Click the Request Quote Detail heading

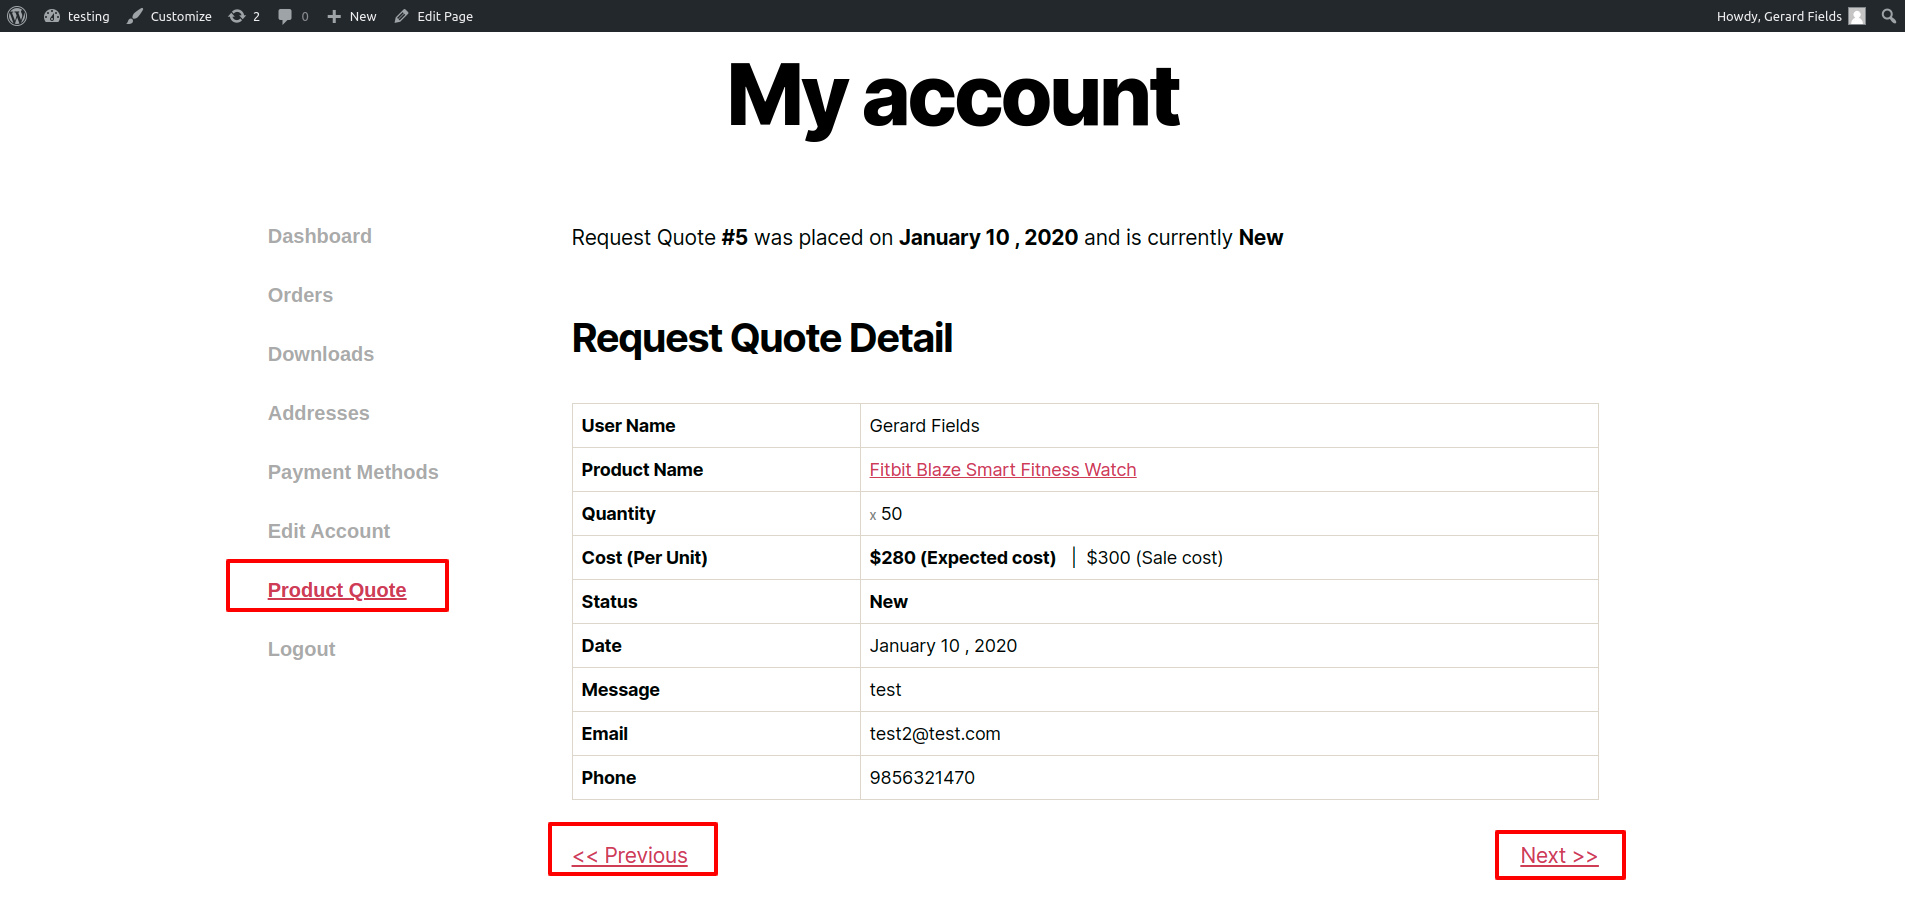pos(762,338)
